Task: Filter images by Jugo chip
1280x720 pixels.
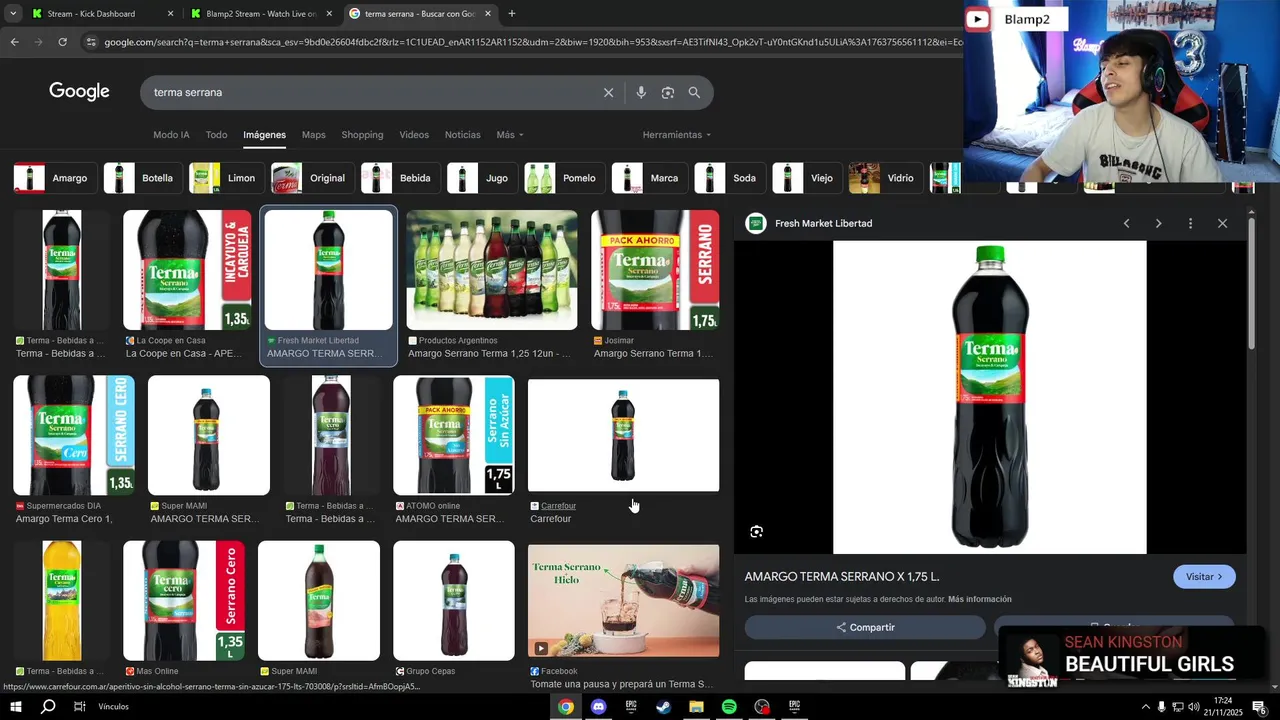Action: [x=482, y=178]
